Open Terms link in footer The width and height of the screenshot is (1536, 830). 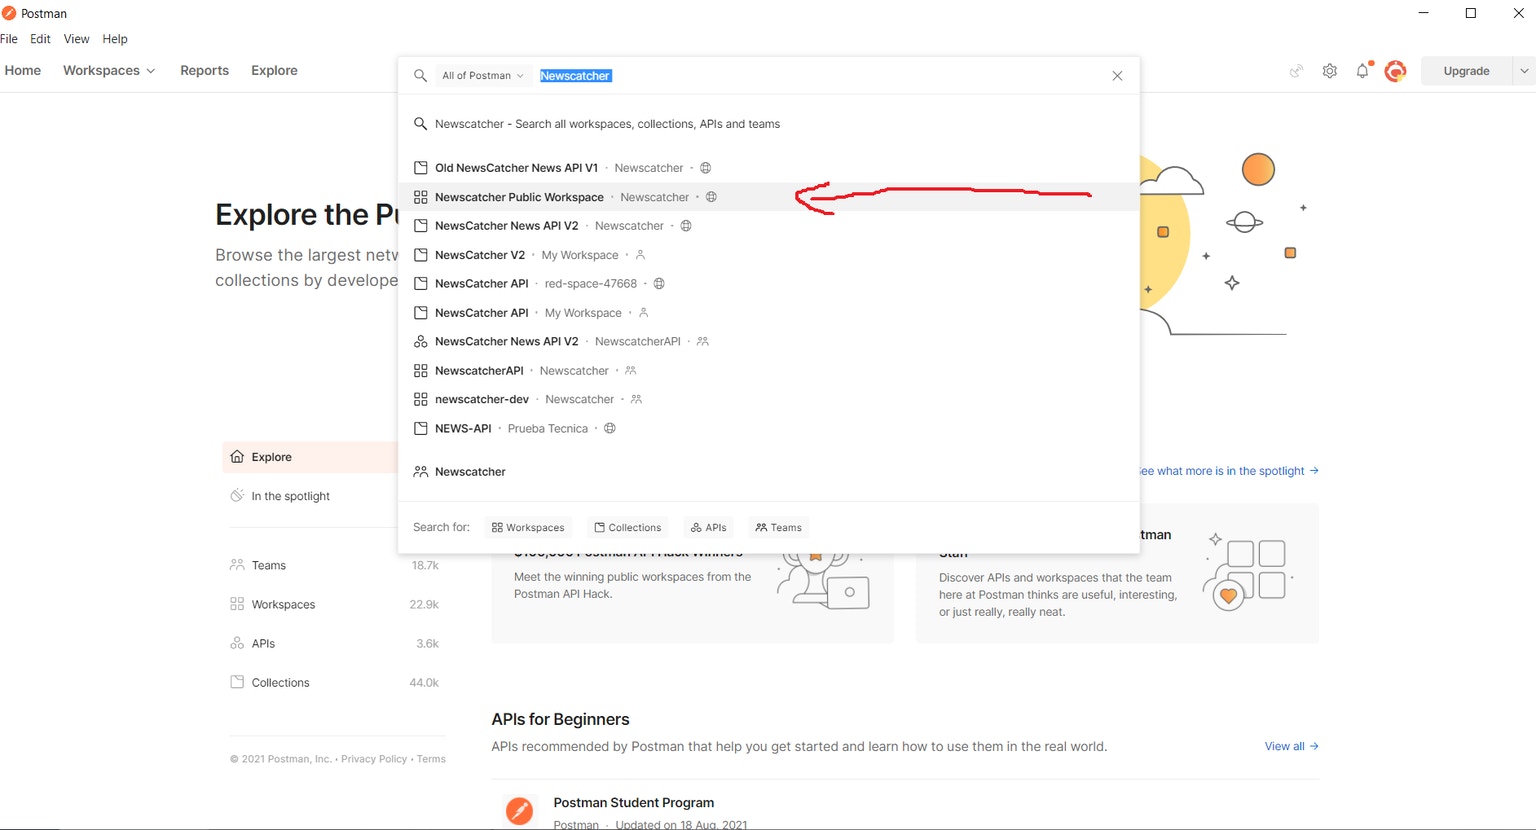coord(431,759)
